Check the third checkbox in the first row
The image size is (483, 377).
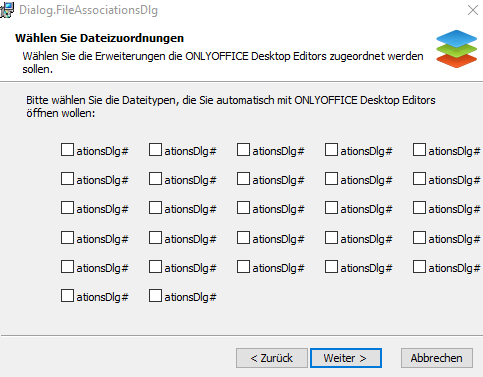coord(243,150)
